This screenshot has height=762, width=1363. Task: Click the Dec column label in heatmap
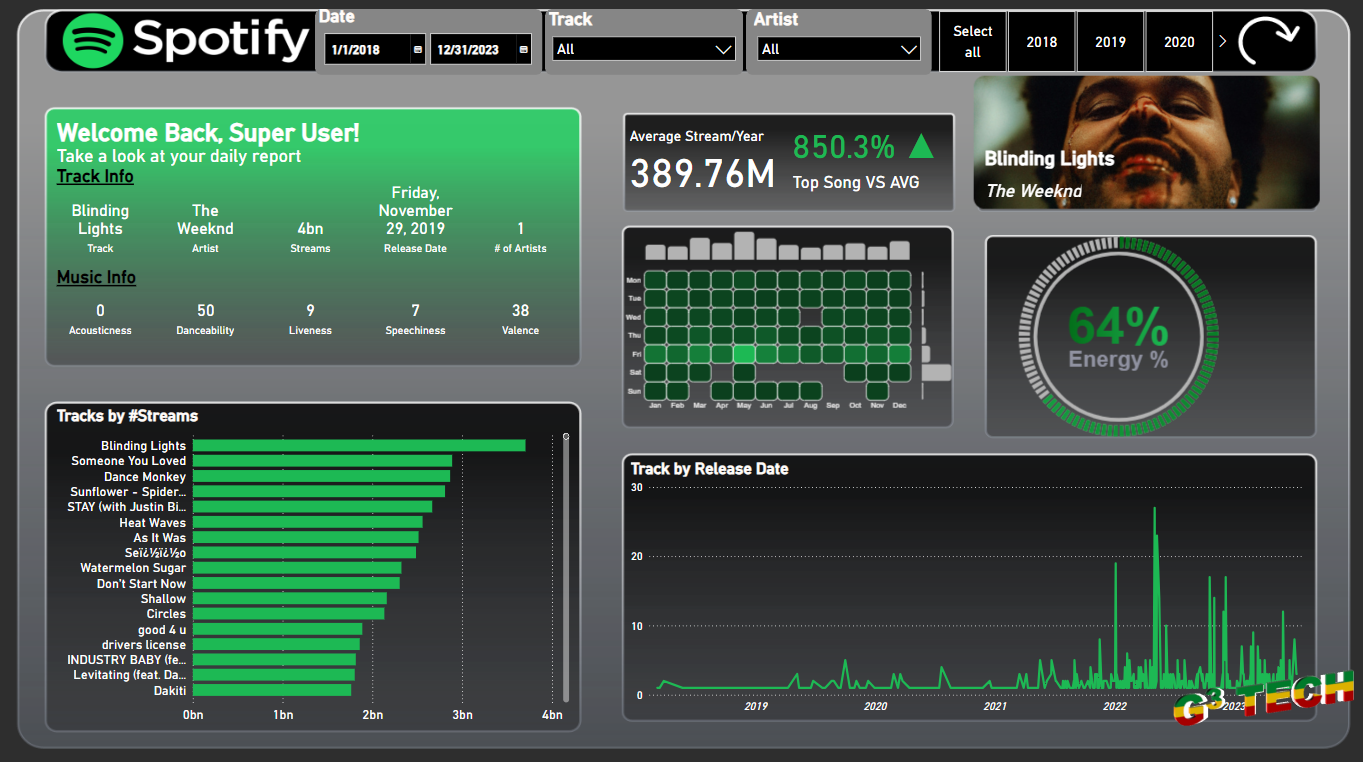(x=899, y=405)
